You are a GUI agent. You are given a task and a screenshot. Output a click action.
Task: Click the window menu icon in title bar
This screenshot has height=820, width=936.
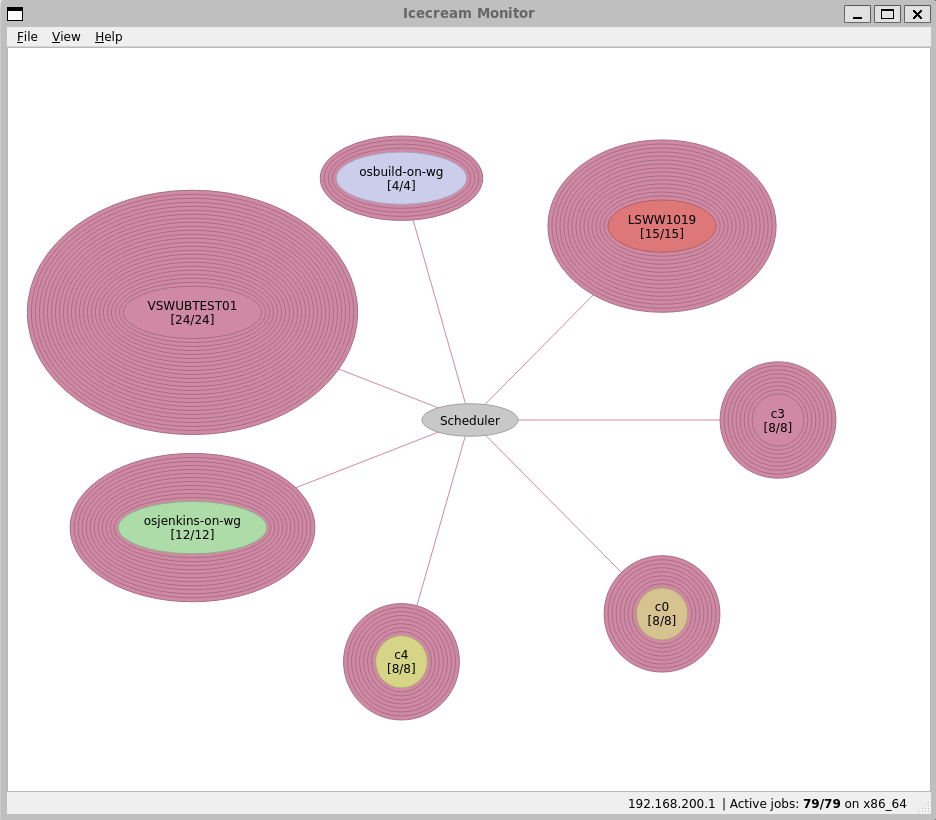click(x=15, y=14)
